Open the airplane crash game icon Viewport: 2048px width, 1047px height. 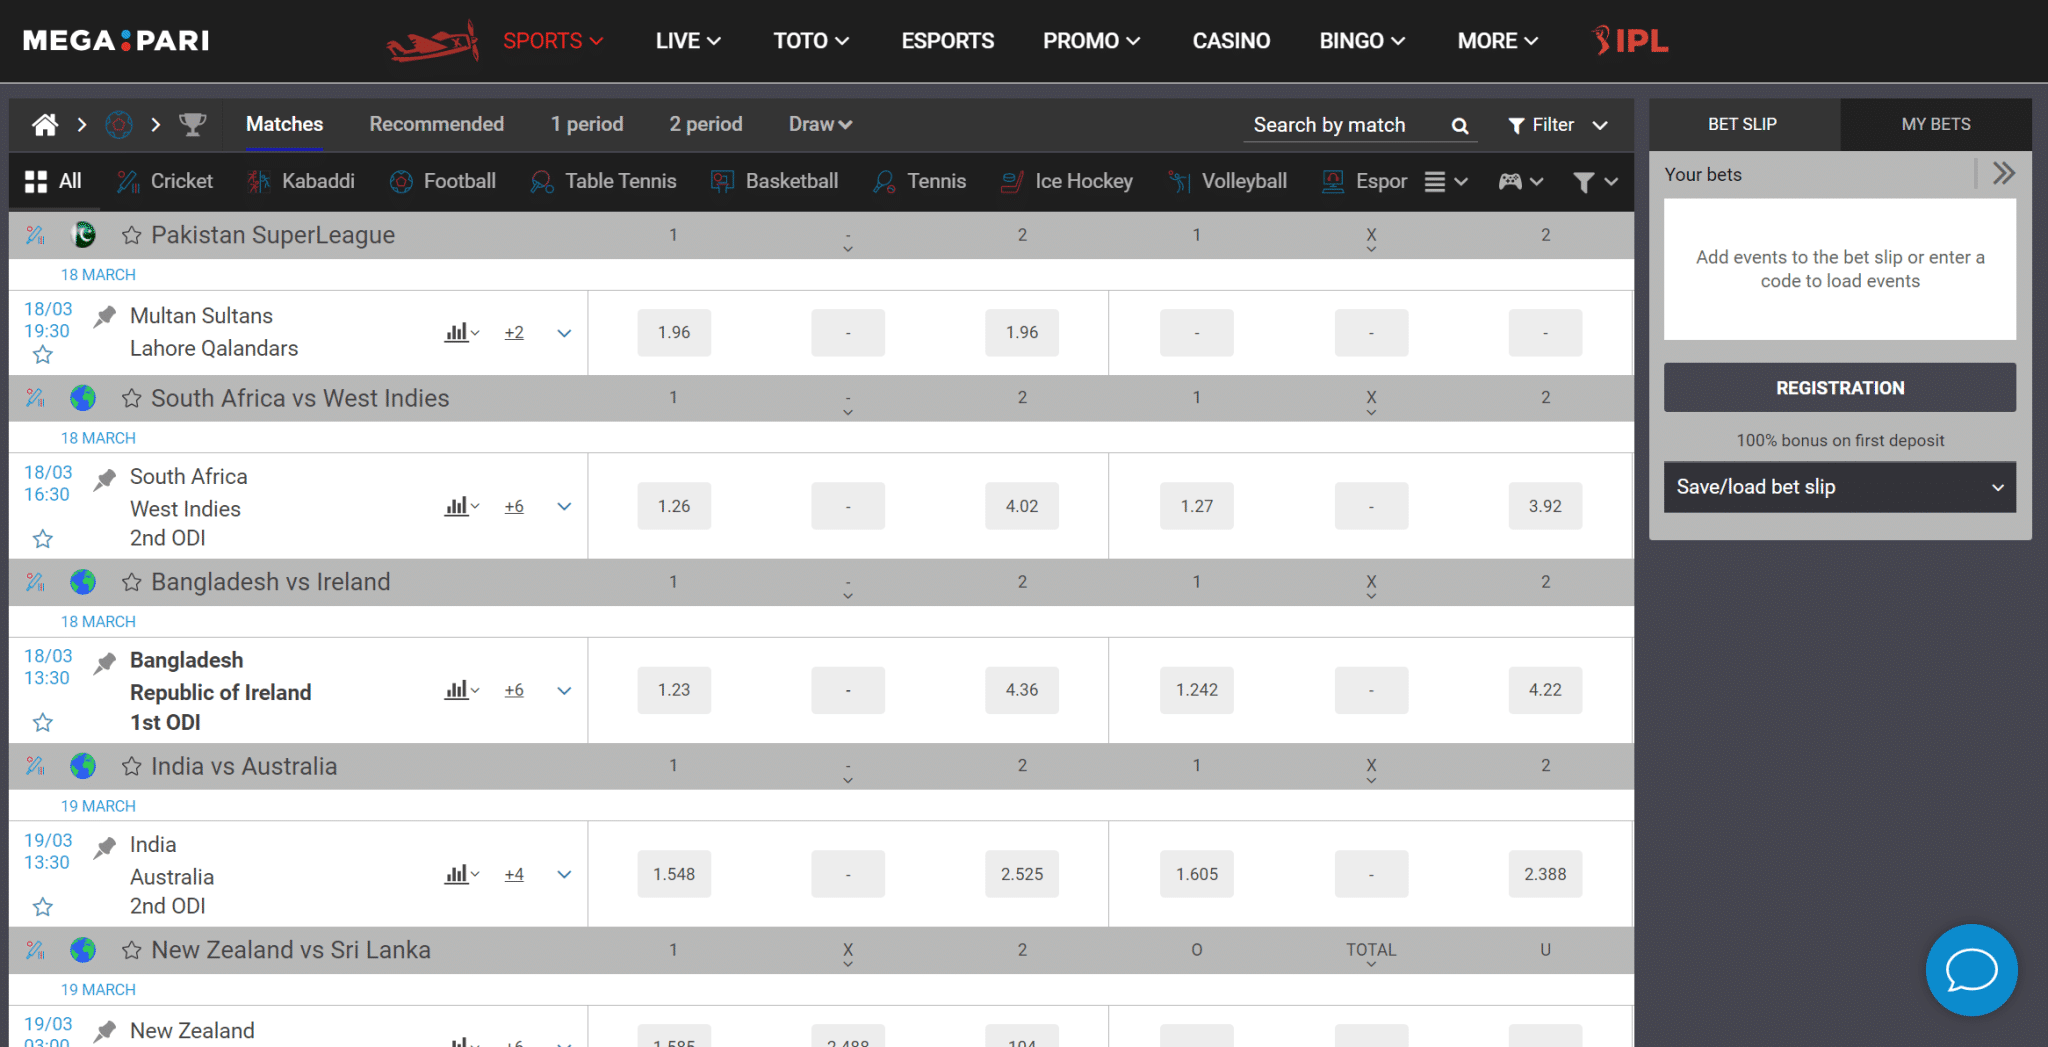point(433,41)
